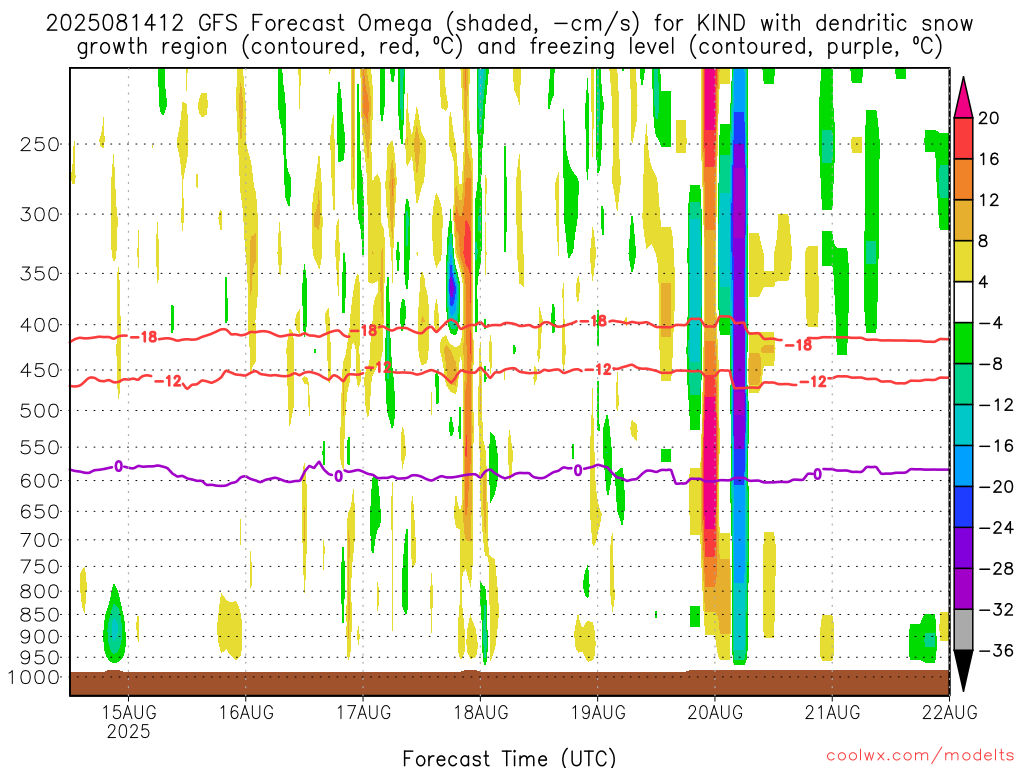Click the 750 pressure level label

40,567
